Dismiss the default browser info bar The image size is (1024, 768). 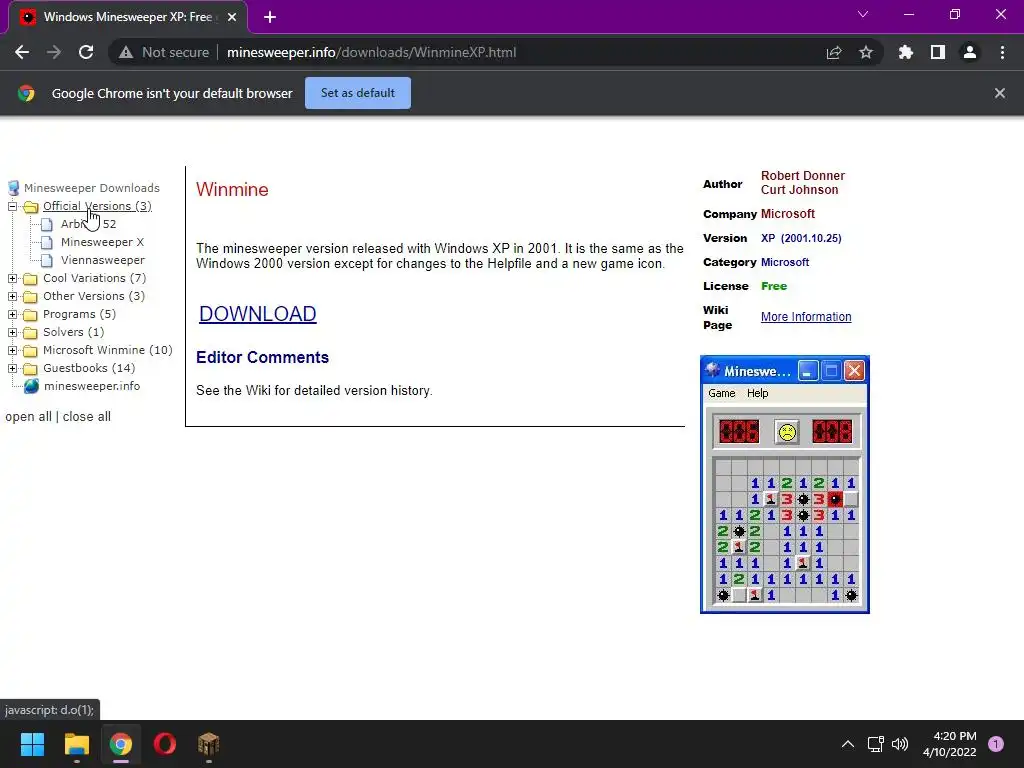1000,93
